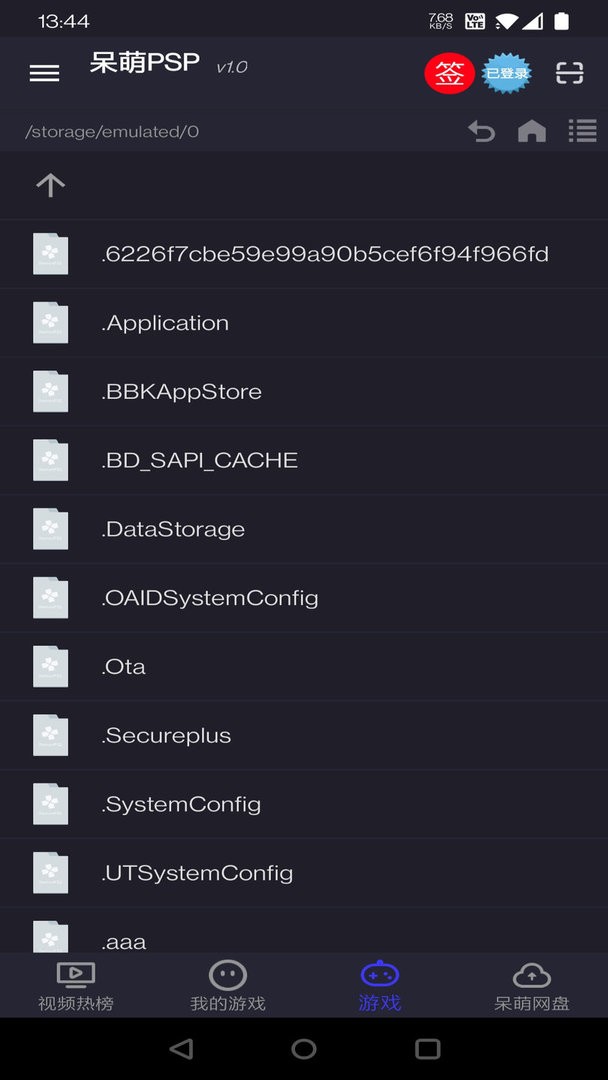608x1080 pixels.
Task: Click the /storage/emulated/0 path text
Action: coord(112,132)
